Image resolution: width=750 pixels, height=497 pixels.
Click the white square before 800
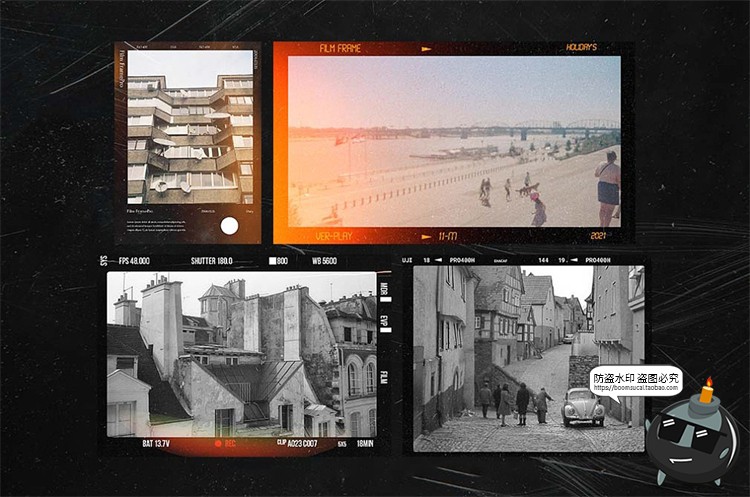coord(272,262)
